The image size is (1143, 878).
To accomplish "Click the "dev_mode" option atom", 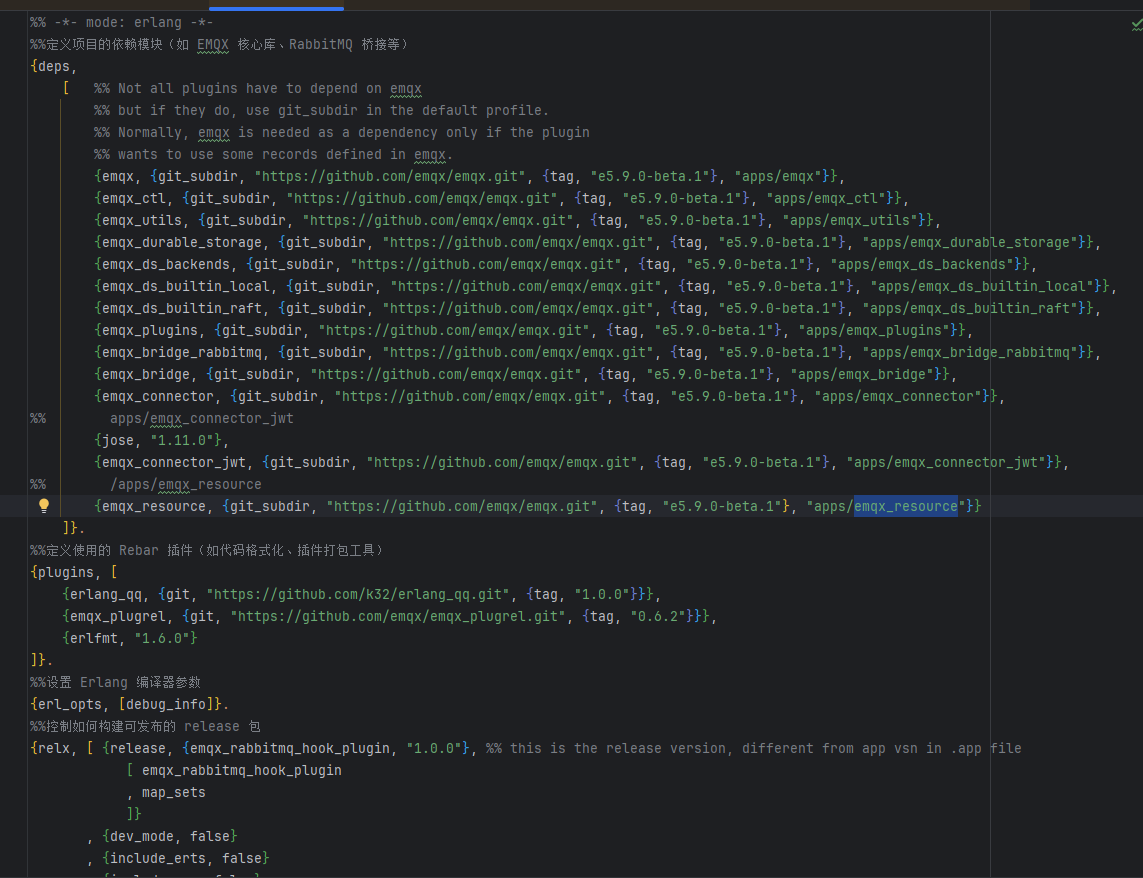I will coord(142,836).
